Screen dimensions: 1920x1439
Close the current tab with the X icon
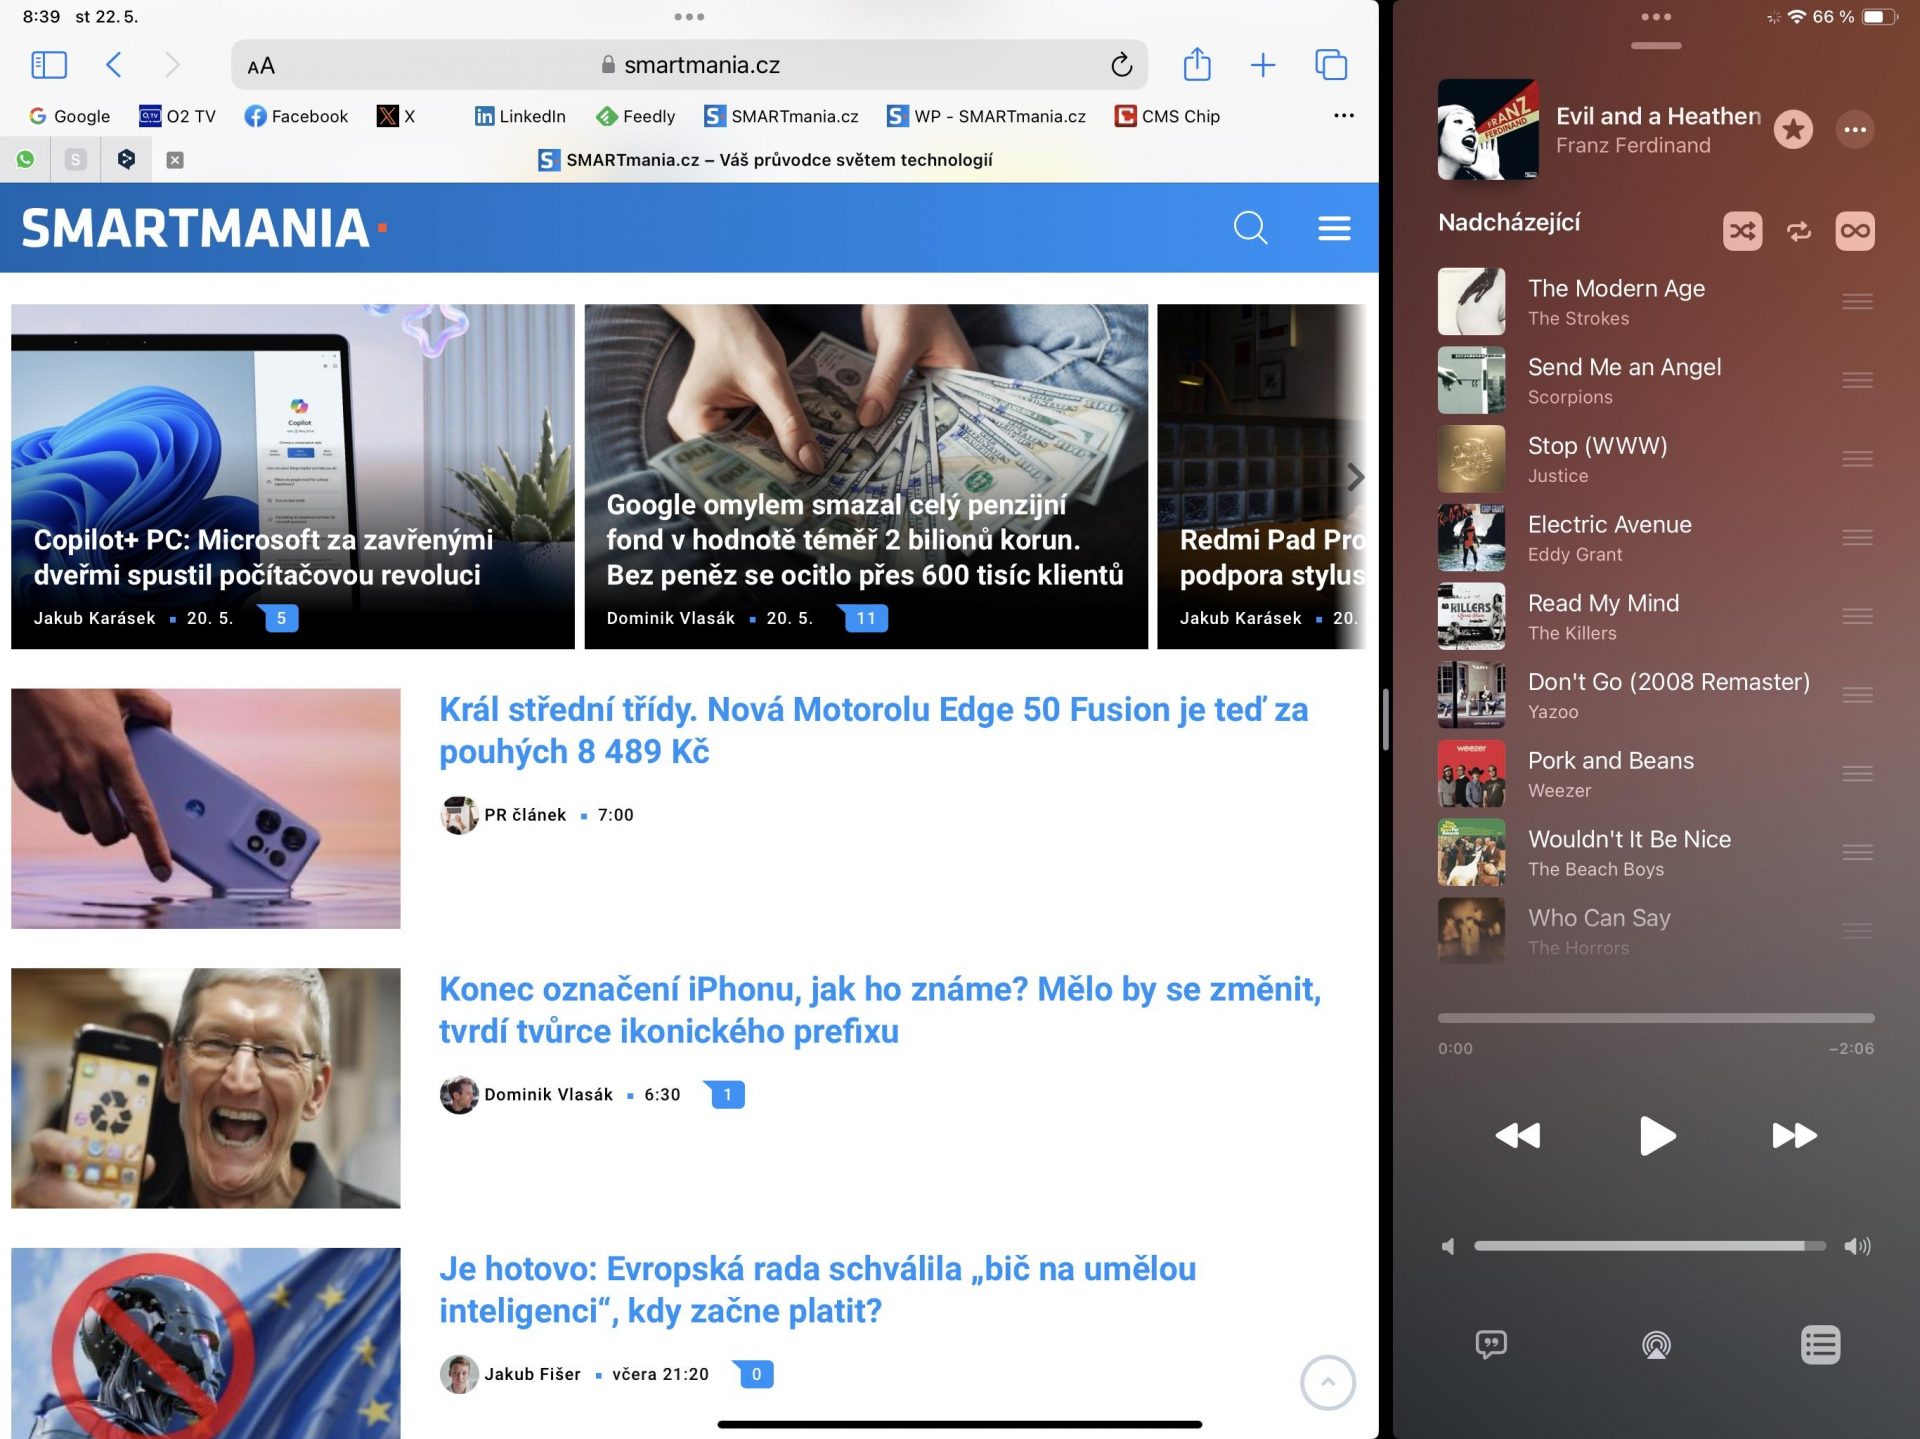pyautogui.click(x=174, y=160)
